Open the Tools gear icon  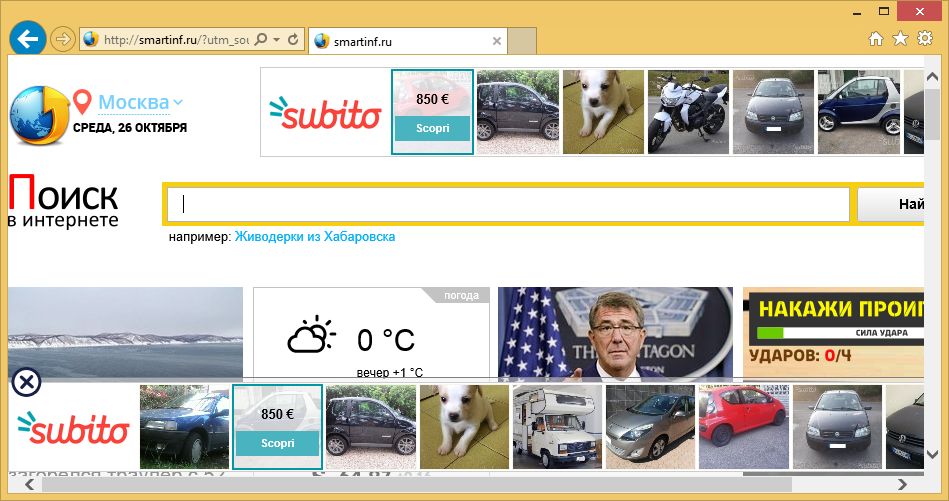pyautogui.click(x=925, y=39)
